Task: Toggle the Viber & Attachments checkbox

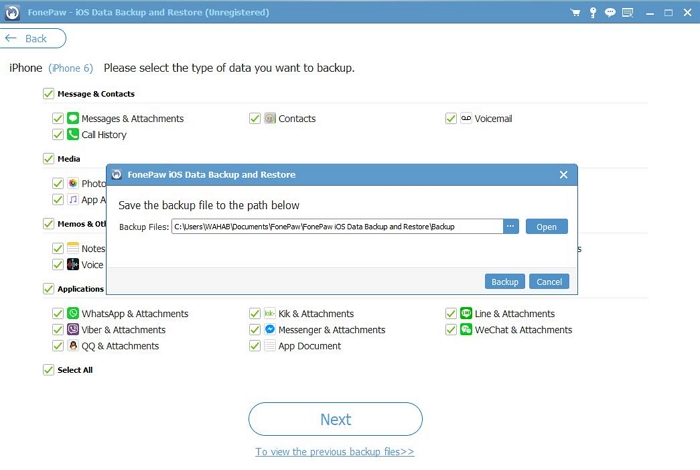Action: pos(58,329)
